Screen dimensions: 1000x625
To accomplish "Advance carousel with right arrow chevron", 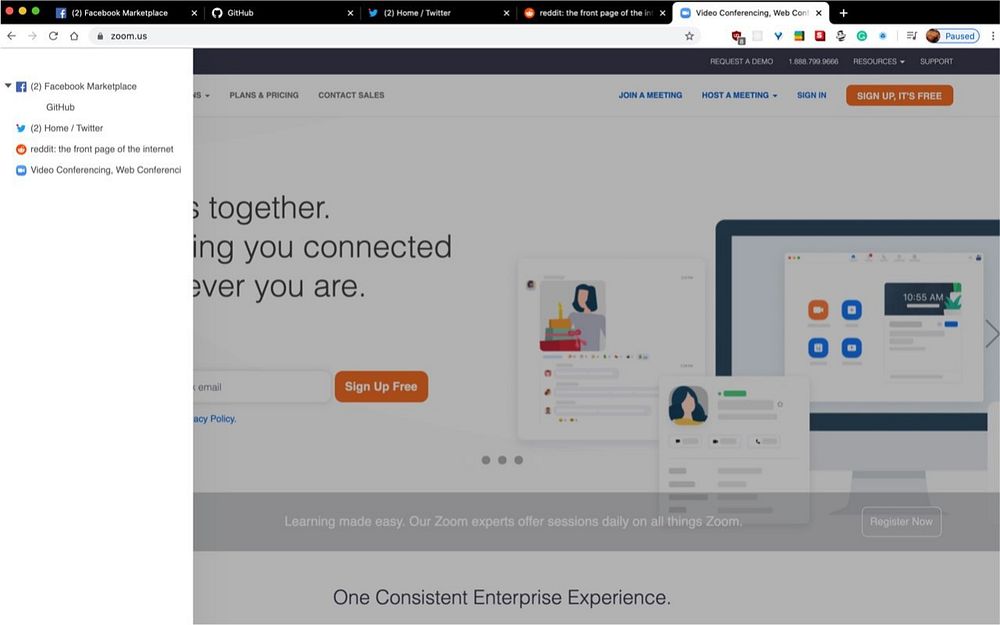I will coord(991,334).
